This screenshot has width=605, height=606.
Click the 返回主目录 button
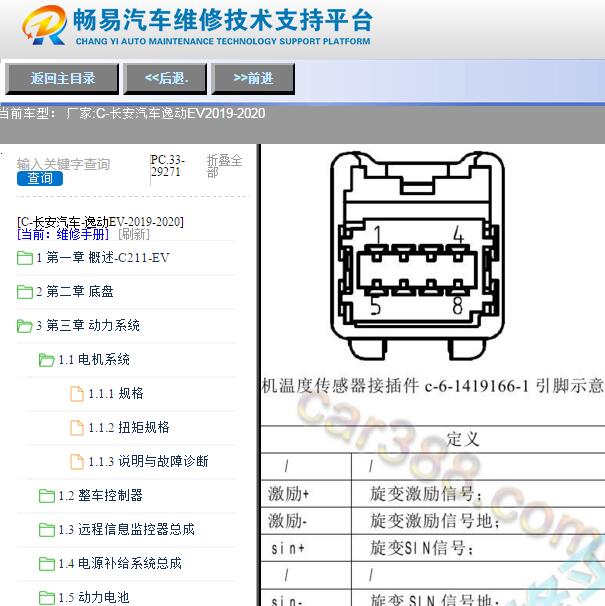tap(62, 79)
